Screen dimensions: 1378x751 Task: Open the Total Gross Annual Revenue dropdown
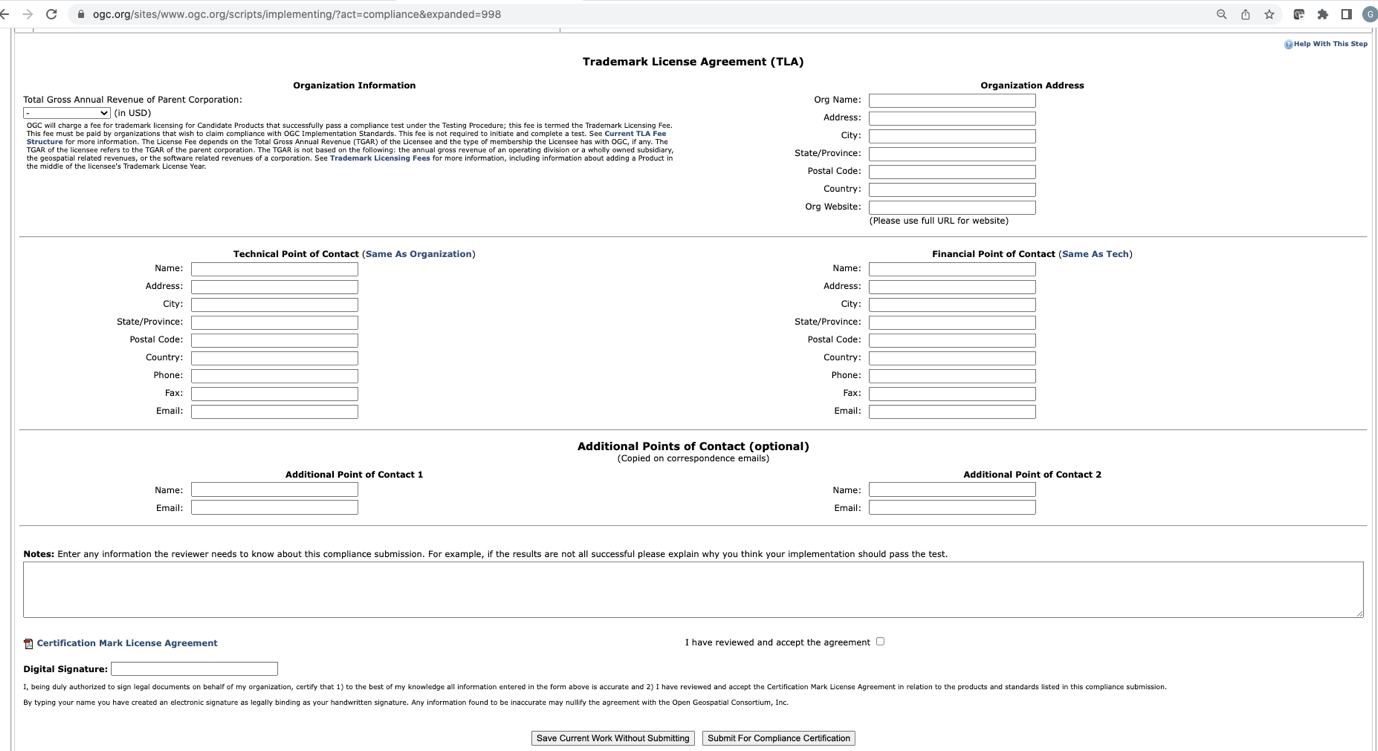67,113
